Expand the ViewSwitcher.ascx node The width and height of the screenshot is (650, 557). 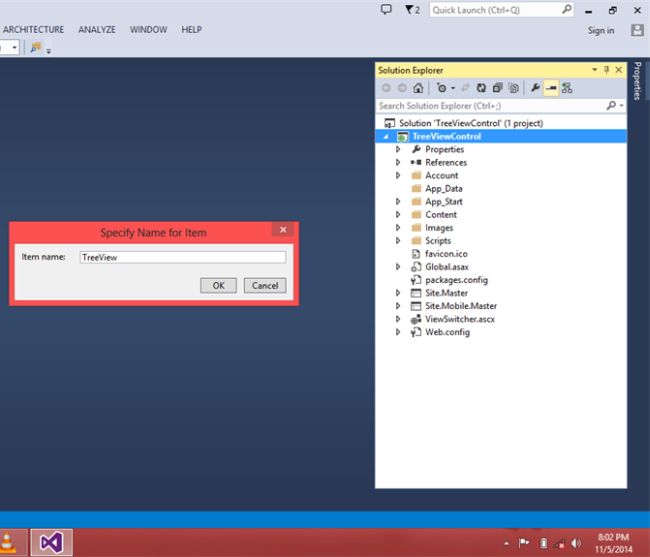coord(398,319)
